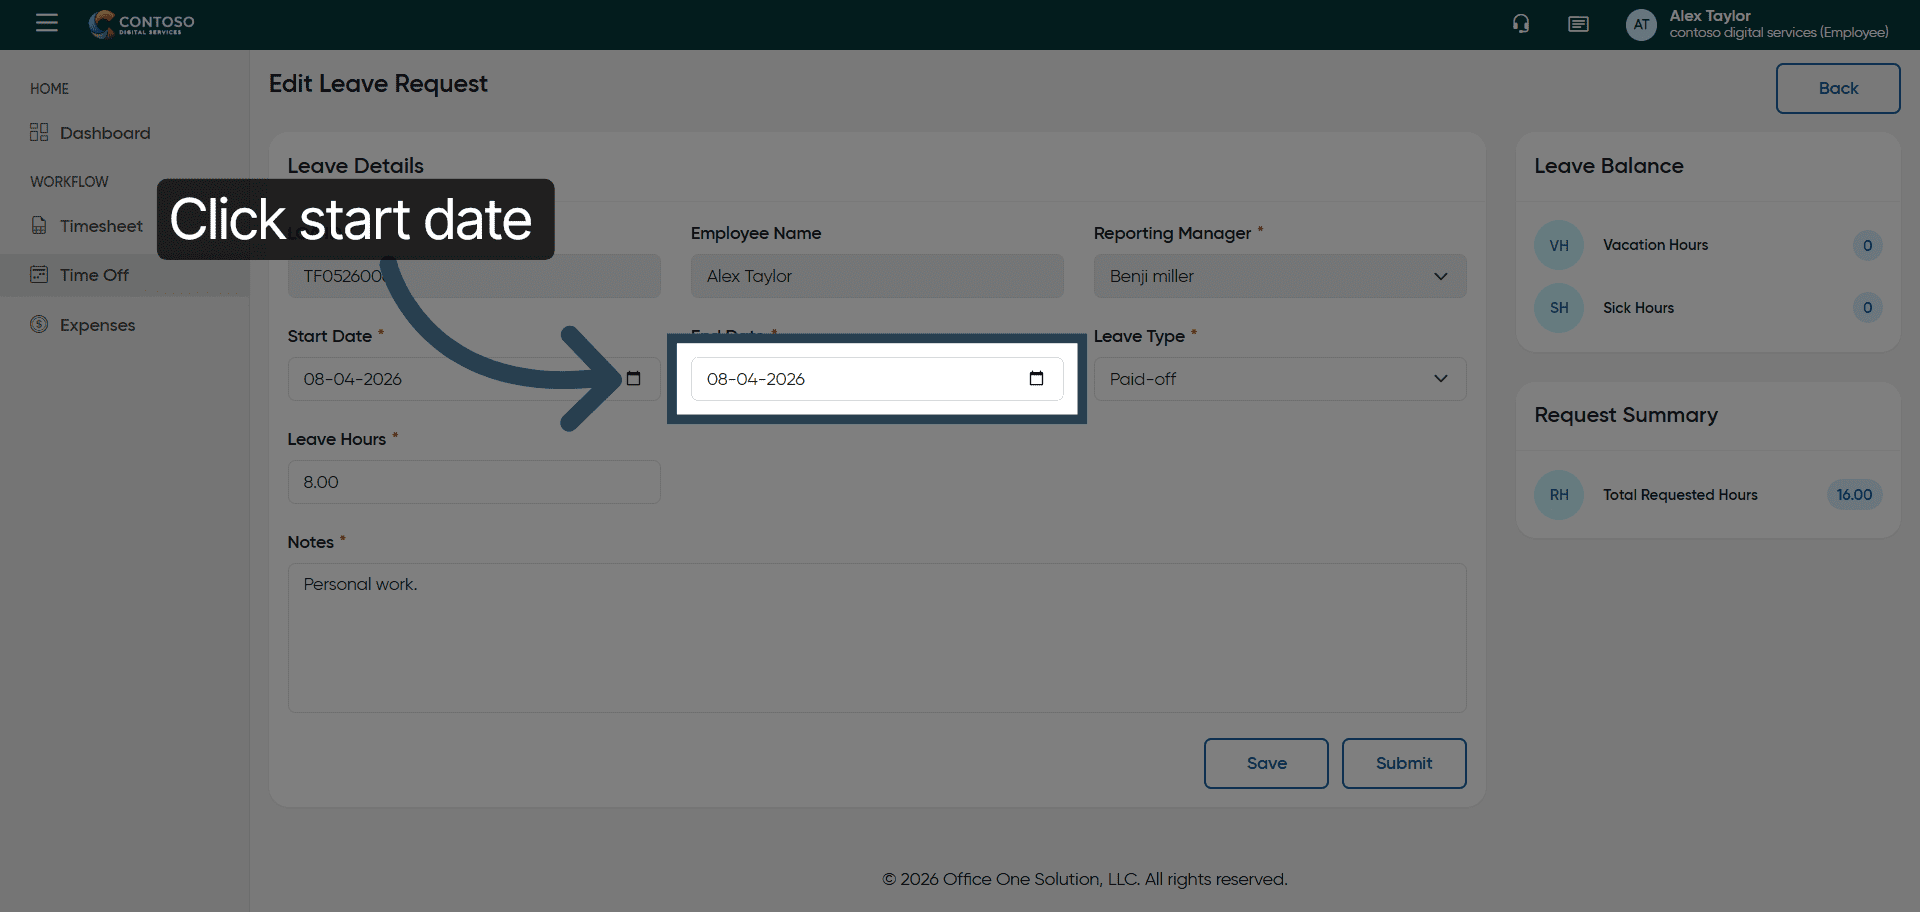Click the Save button

[x=1266, y=763]
